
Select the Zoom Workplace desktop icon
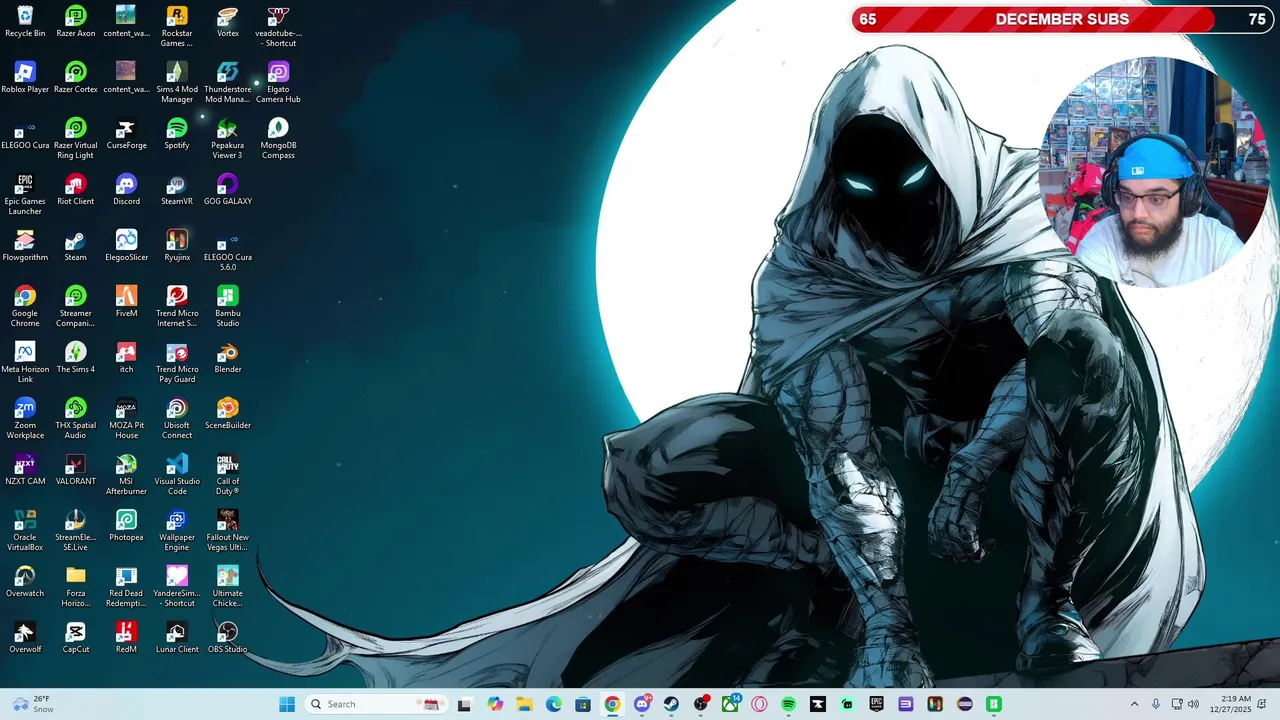coord(25,419)
